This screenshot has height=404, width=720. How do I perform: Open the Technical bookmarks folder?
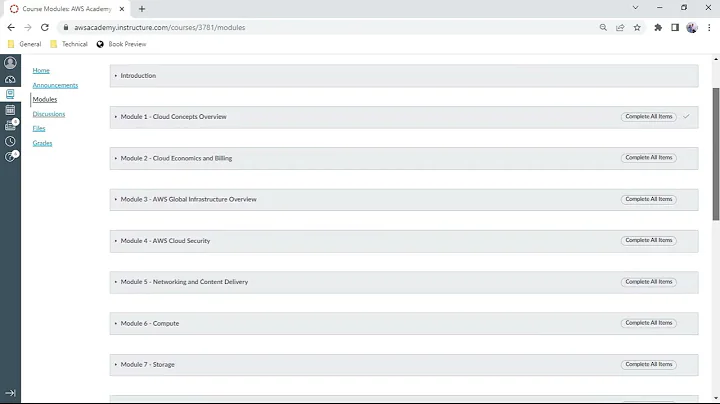coord(69,44)
